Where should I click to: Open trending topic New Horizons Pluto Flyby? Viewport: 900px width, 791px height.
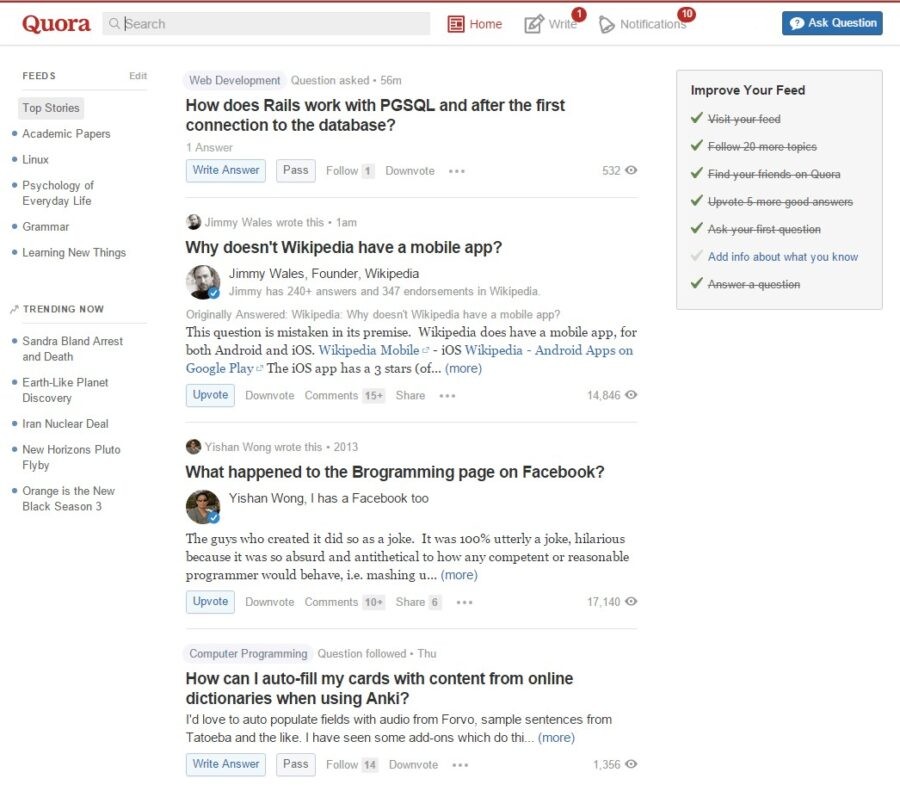(71, 457)
